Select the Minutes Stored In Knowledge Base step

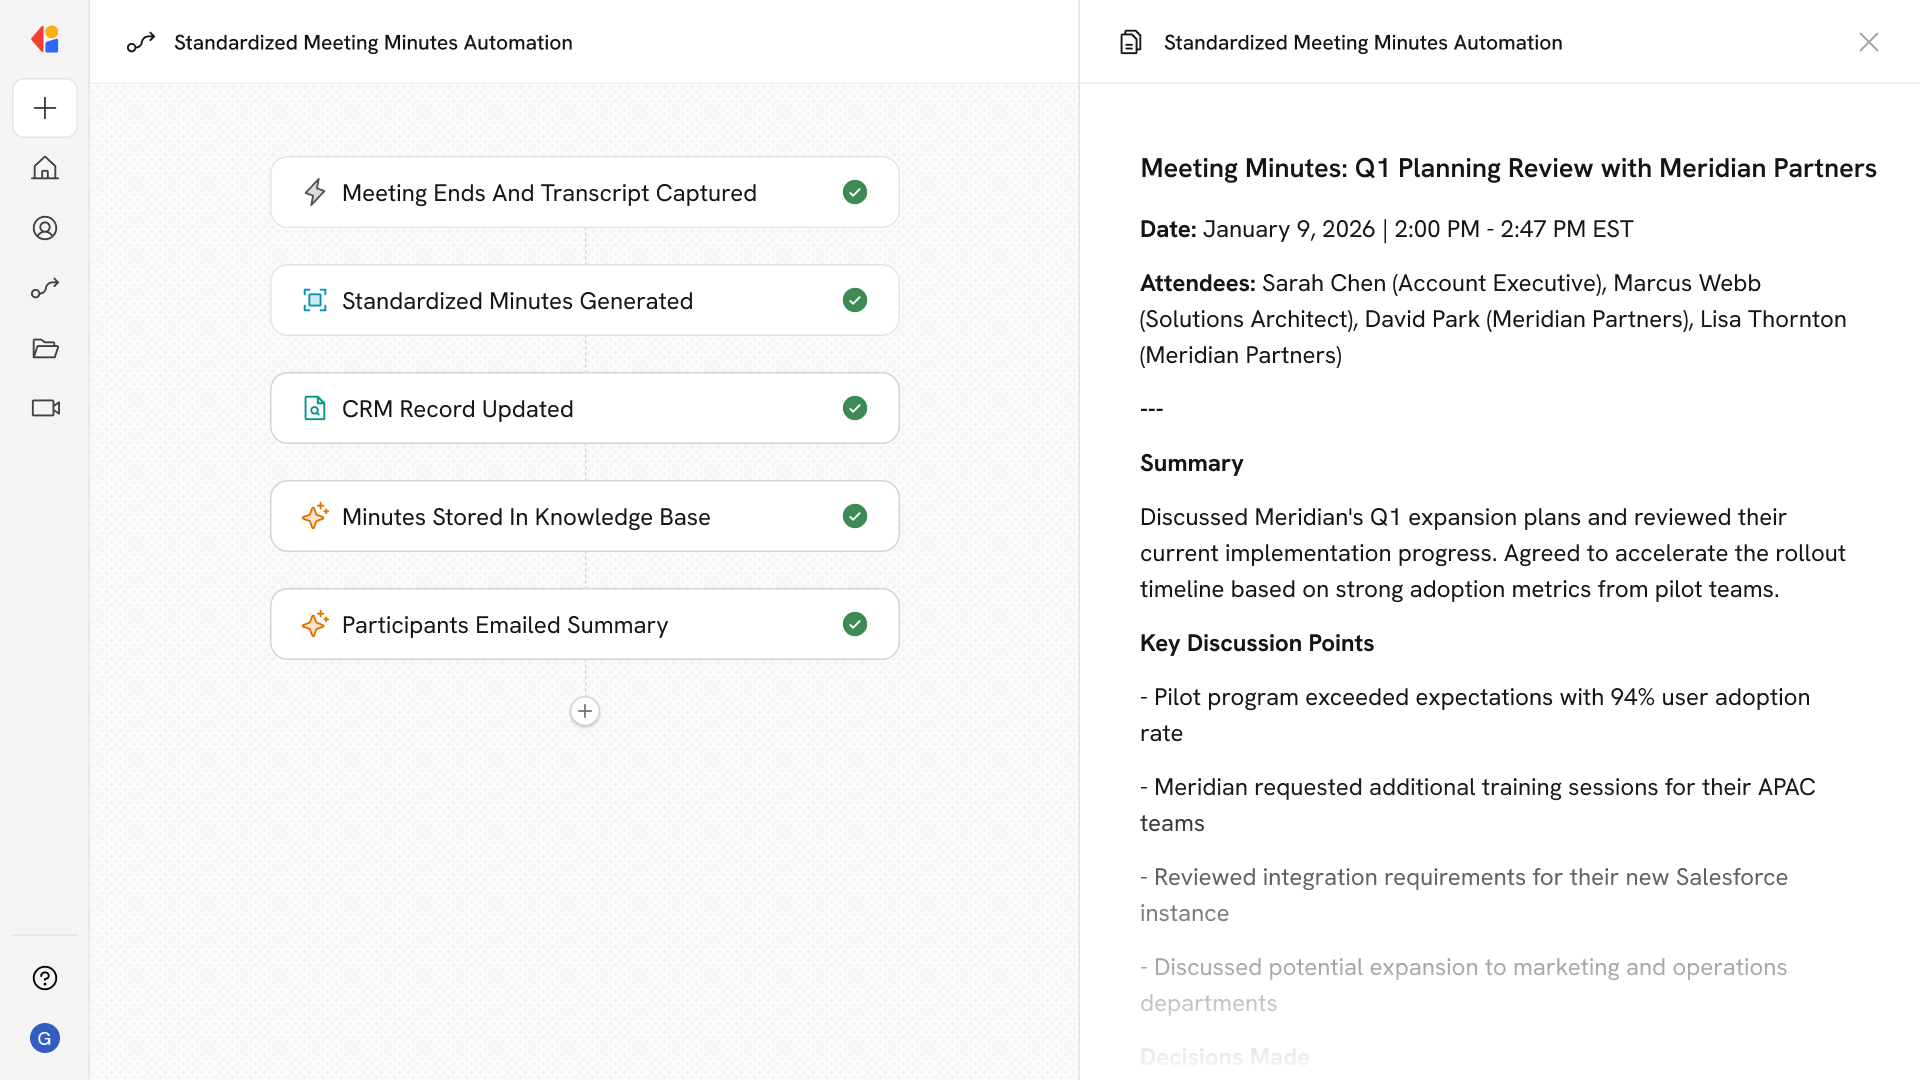pos(526,516)
